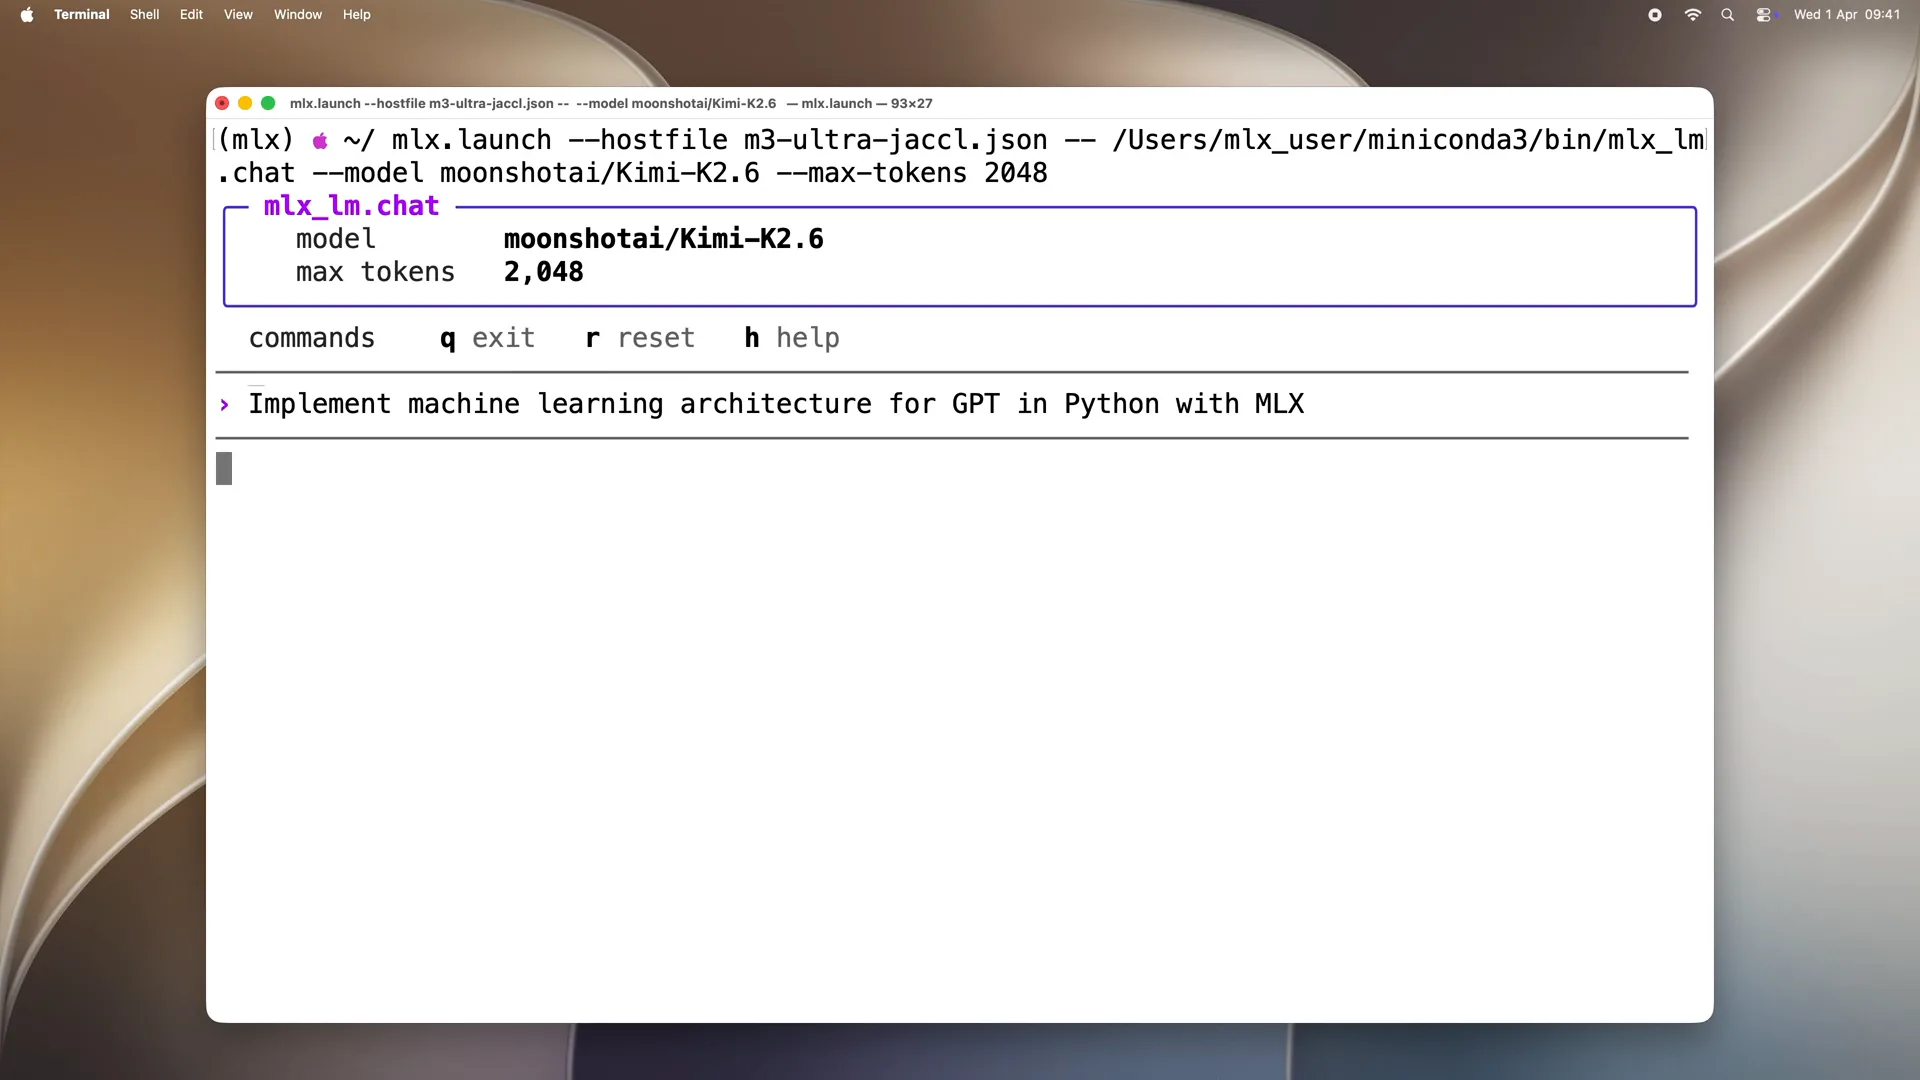Click the m3-ultra-jaccl.json hostfile argument
Viewport: 1920px width, 1080px height.
896,140
